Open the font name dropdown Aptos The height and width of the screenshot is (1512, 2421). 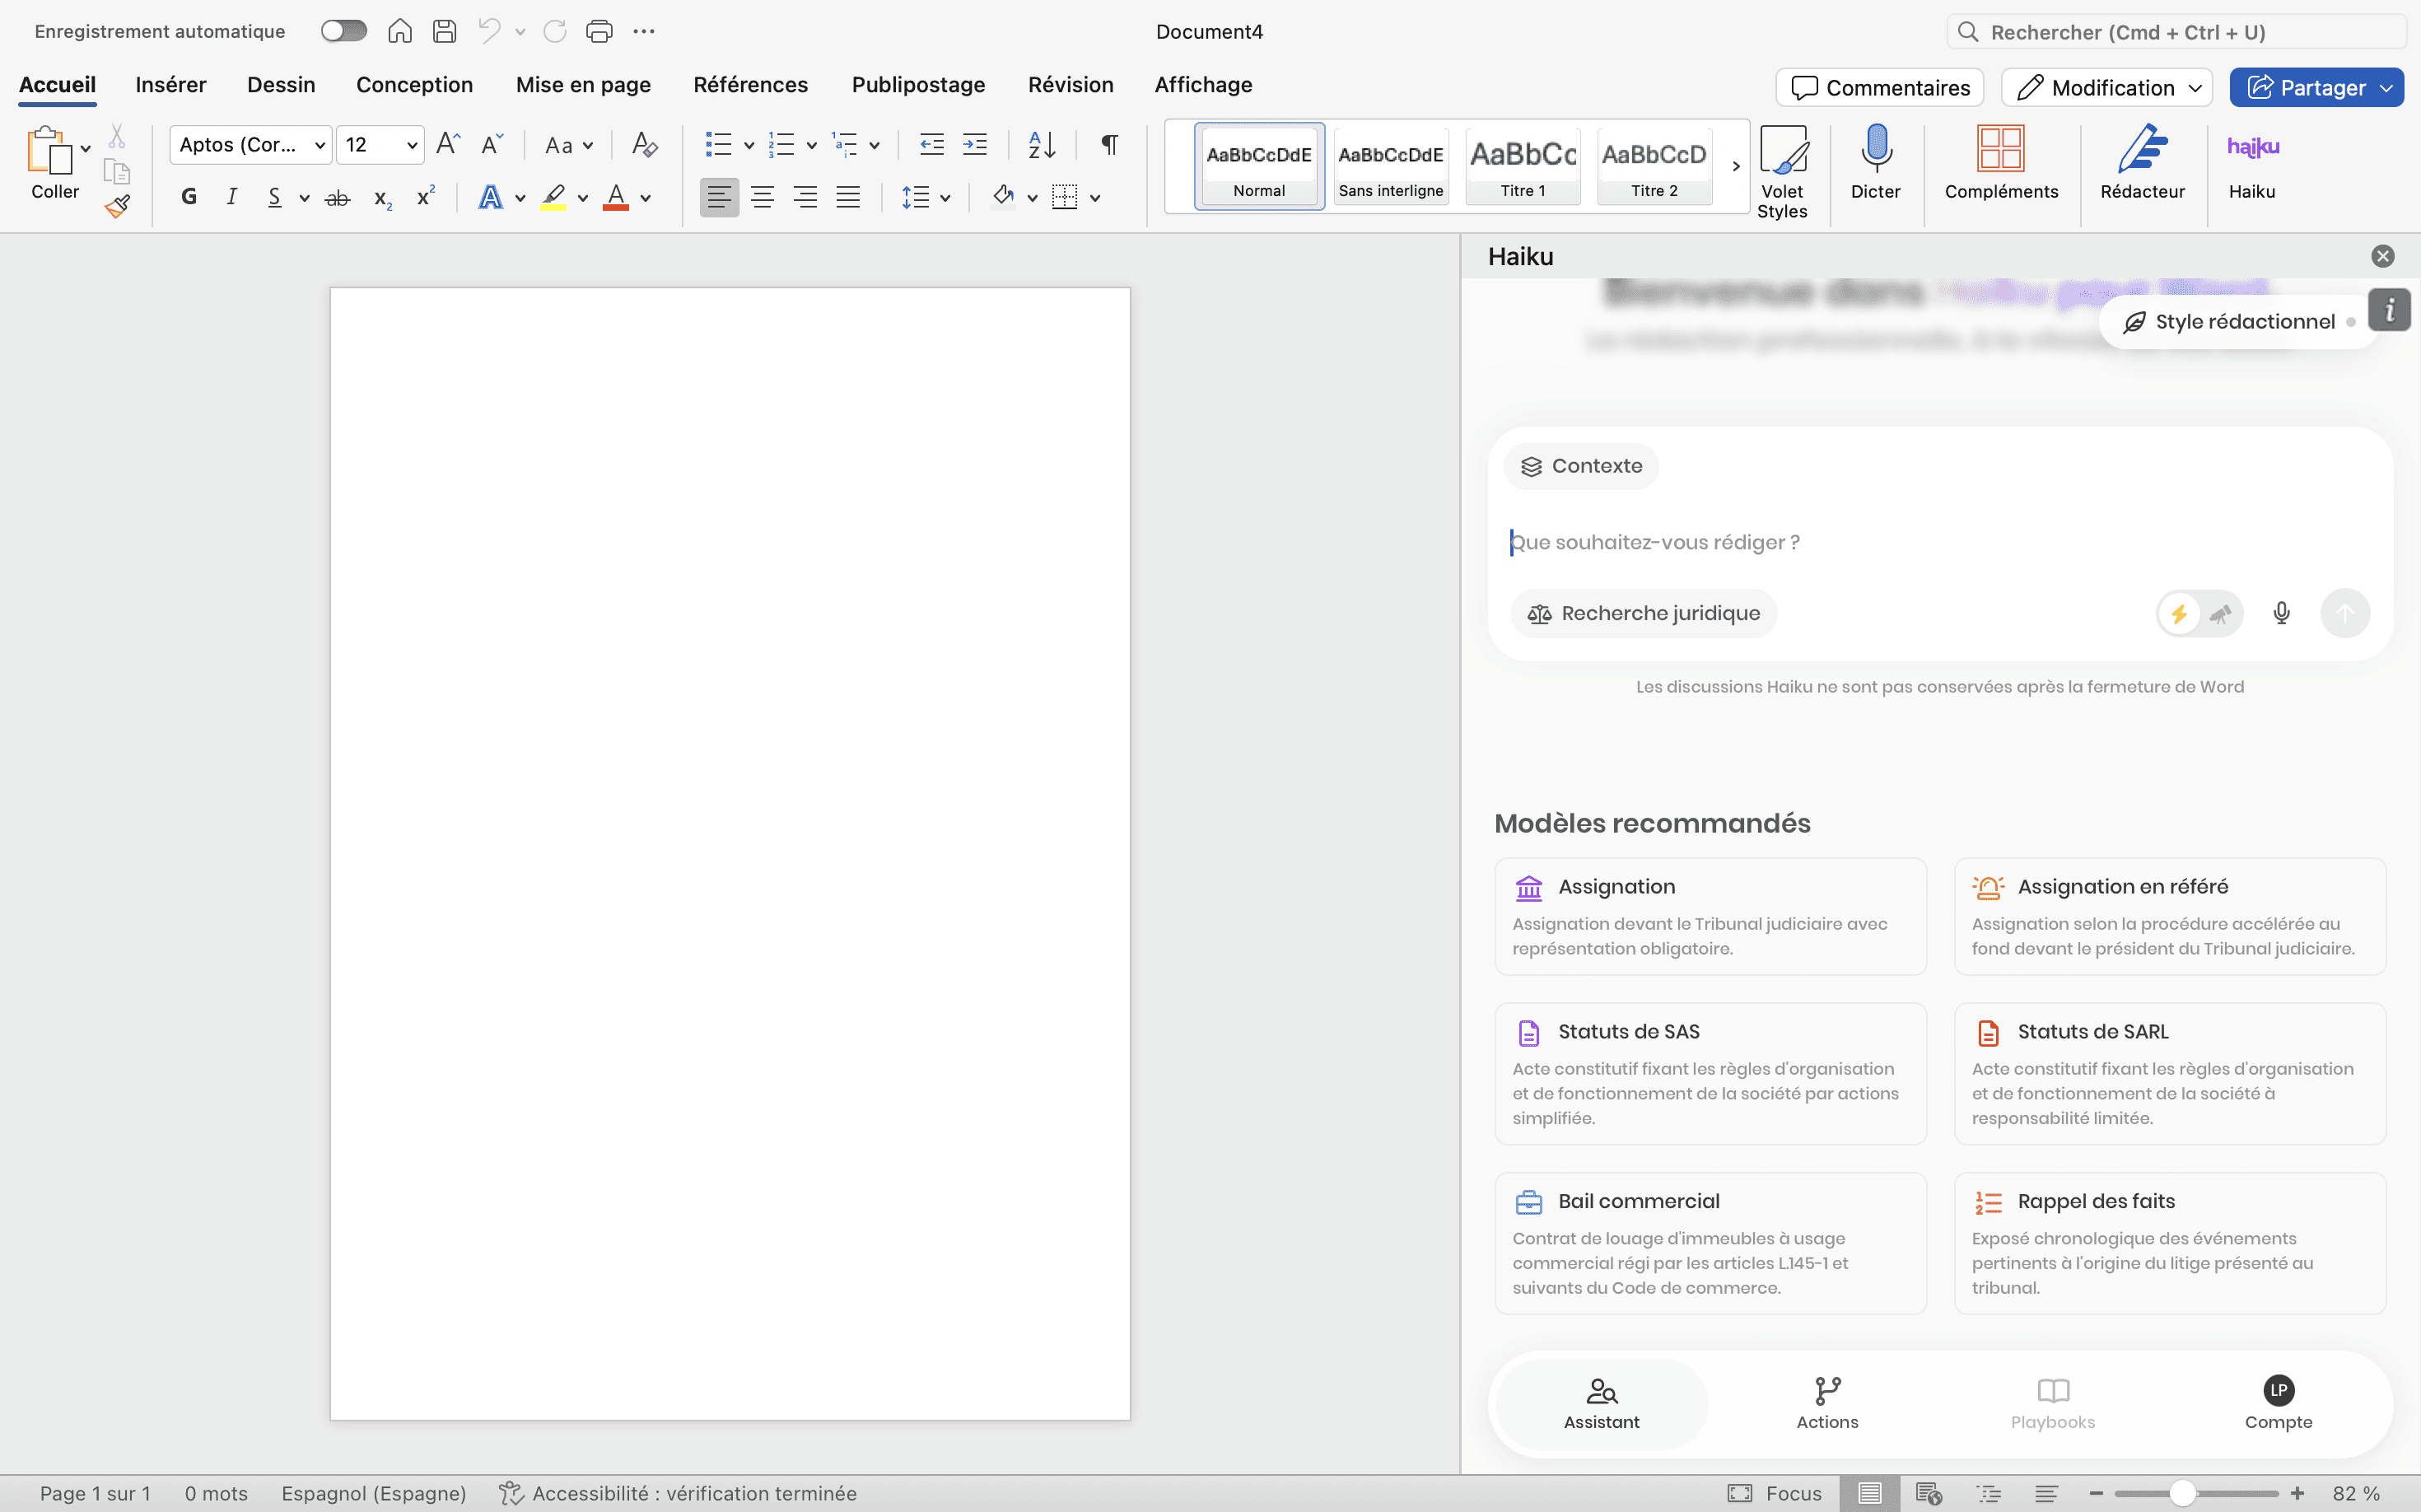click(319, 145)
